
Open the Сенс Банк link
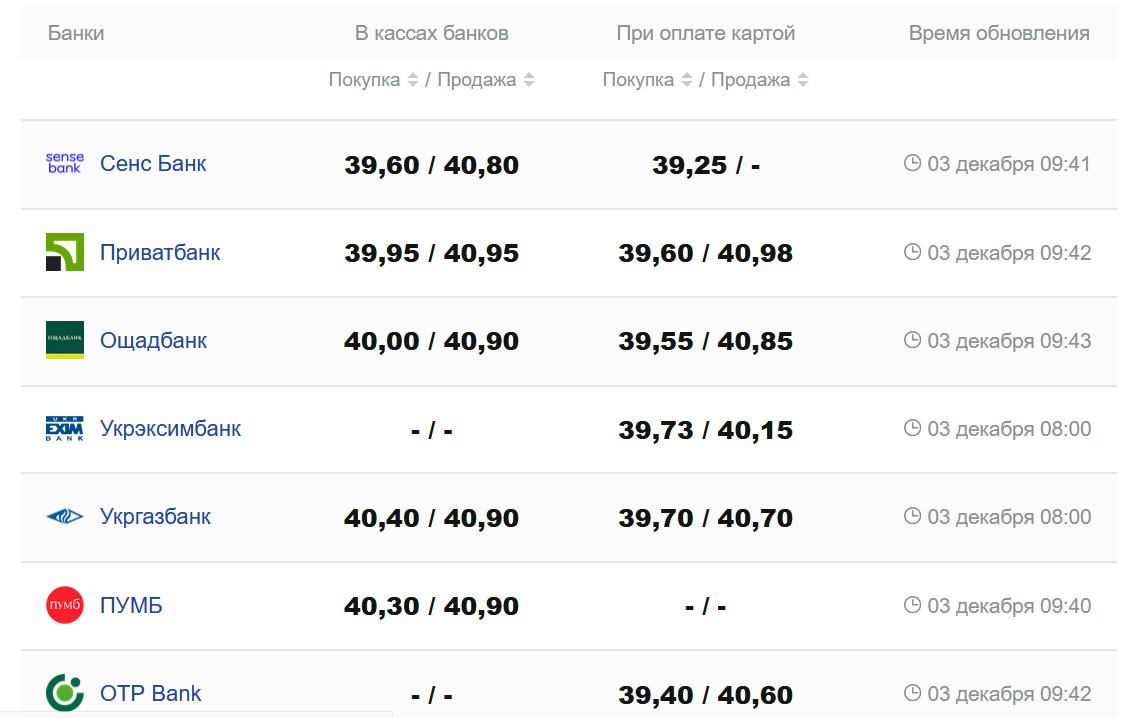tap(153, 164)
